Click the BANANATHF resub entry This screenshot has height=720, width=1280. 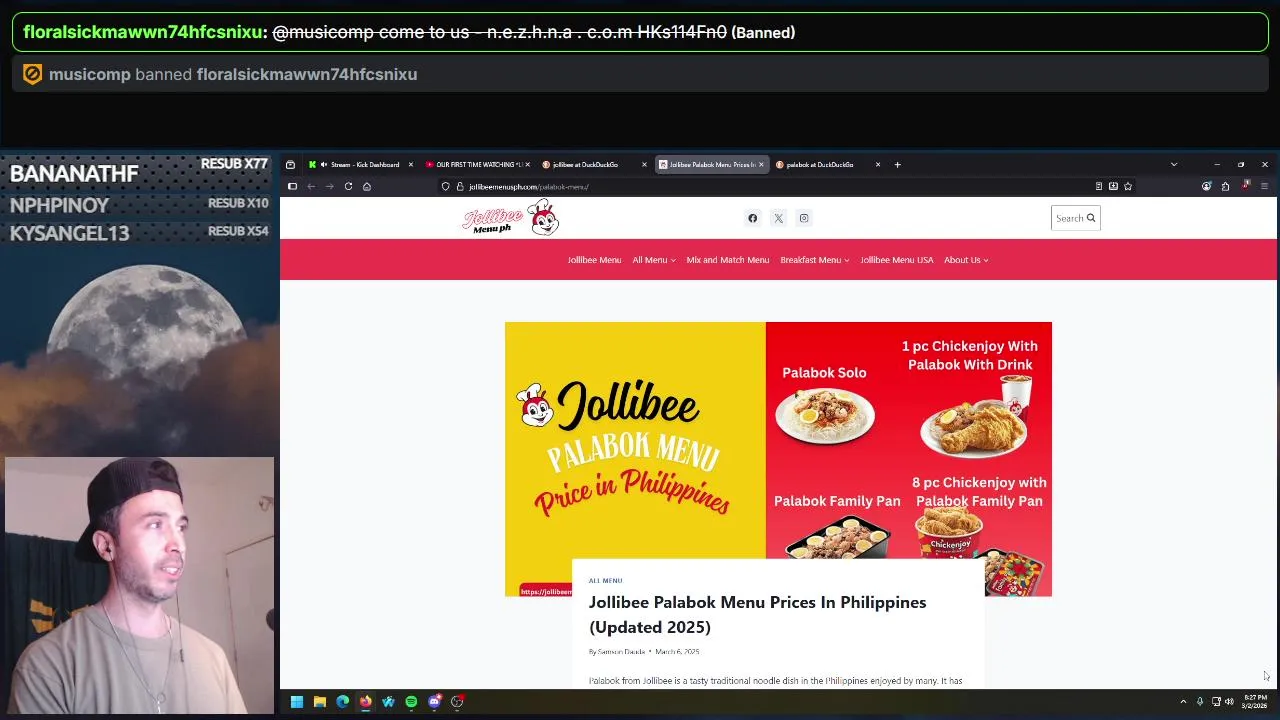(139, 172)
